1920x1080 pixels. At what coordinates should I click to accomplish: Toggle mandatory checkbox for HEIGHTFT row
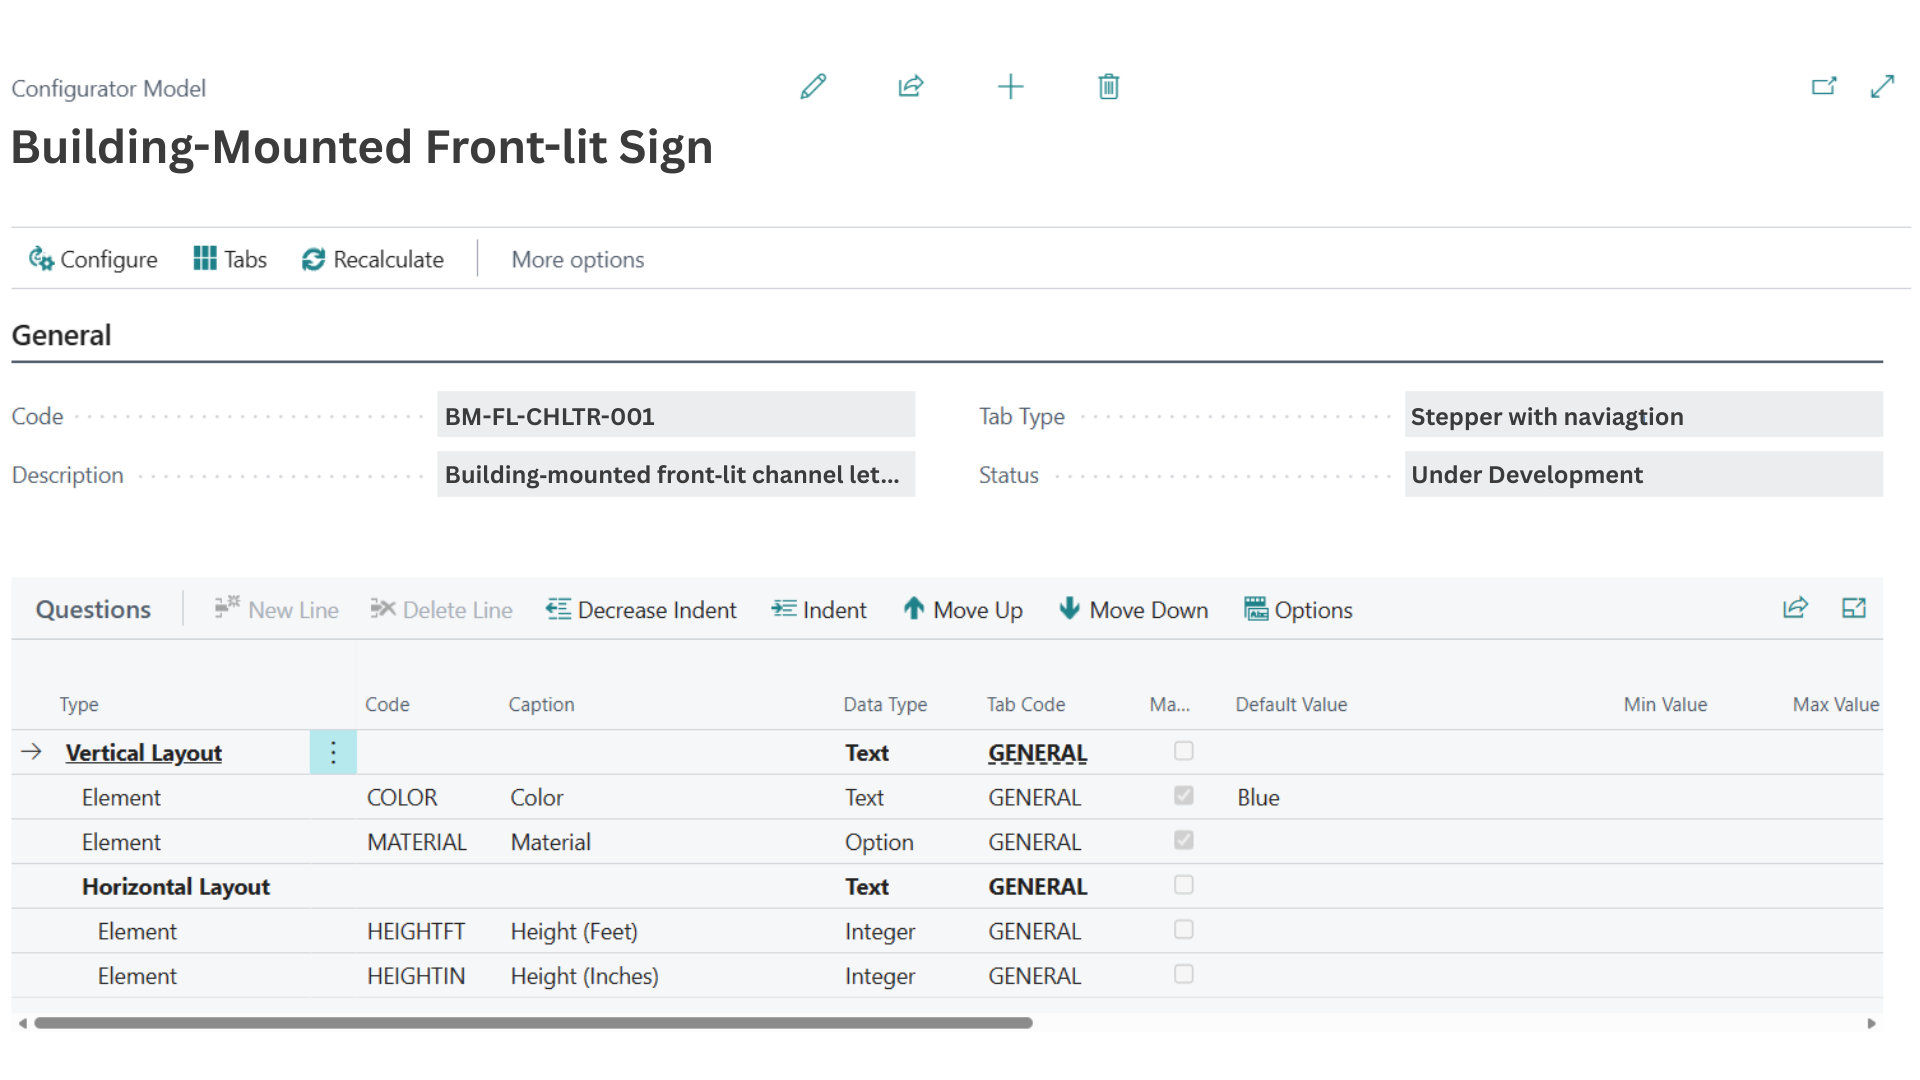pos(1183,930)
